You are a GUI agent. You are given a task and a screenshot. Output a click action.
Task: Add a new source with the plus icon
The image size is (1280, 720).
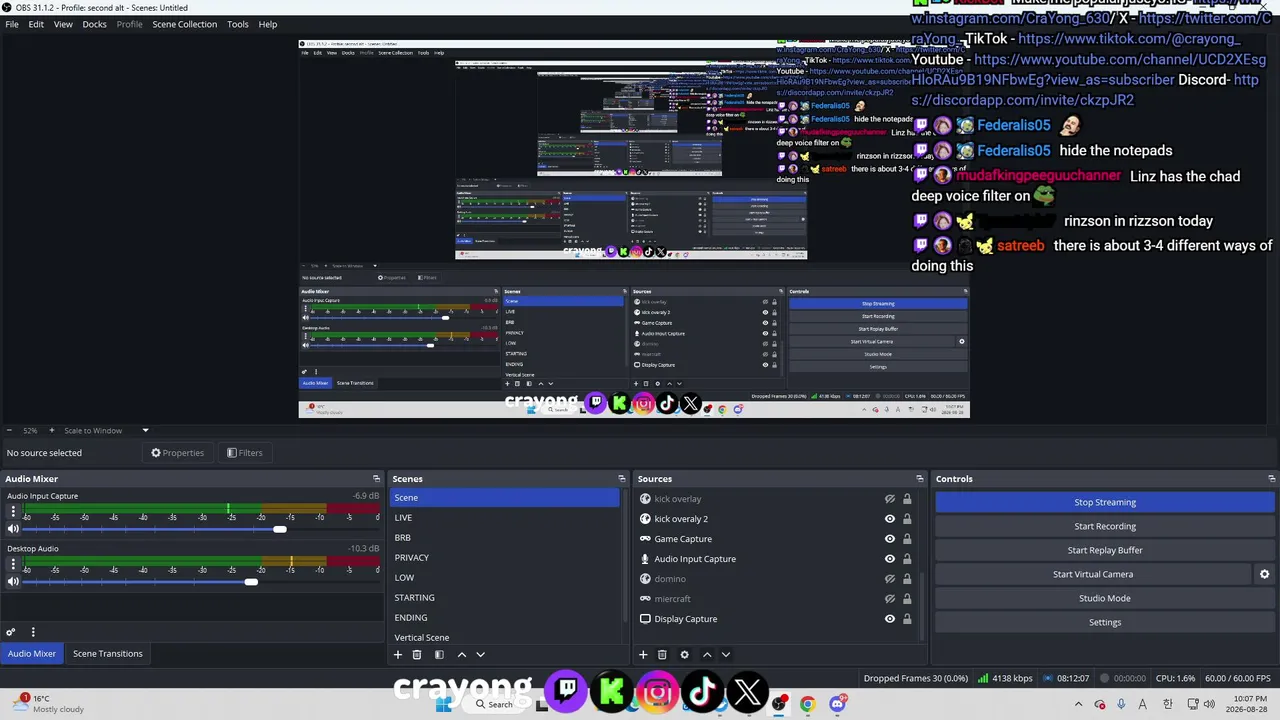click(x=643, y=655)
